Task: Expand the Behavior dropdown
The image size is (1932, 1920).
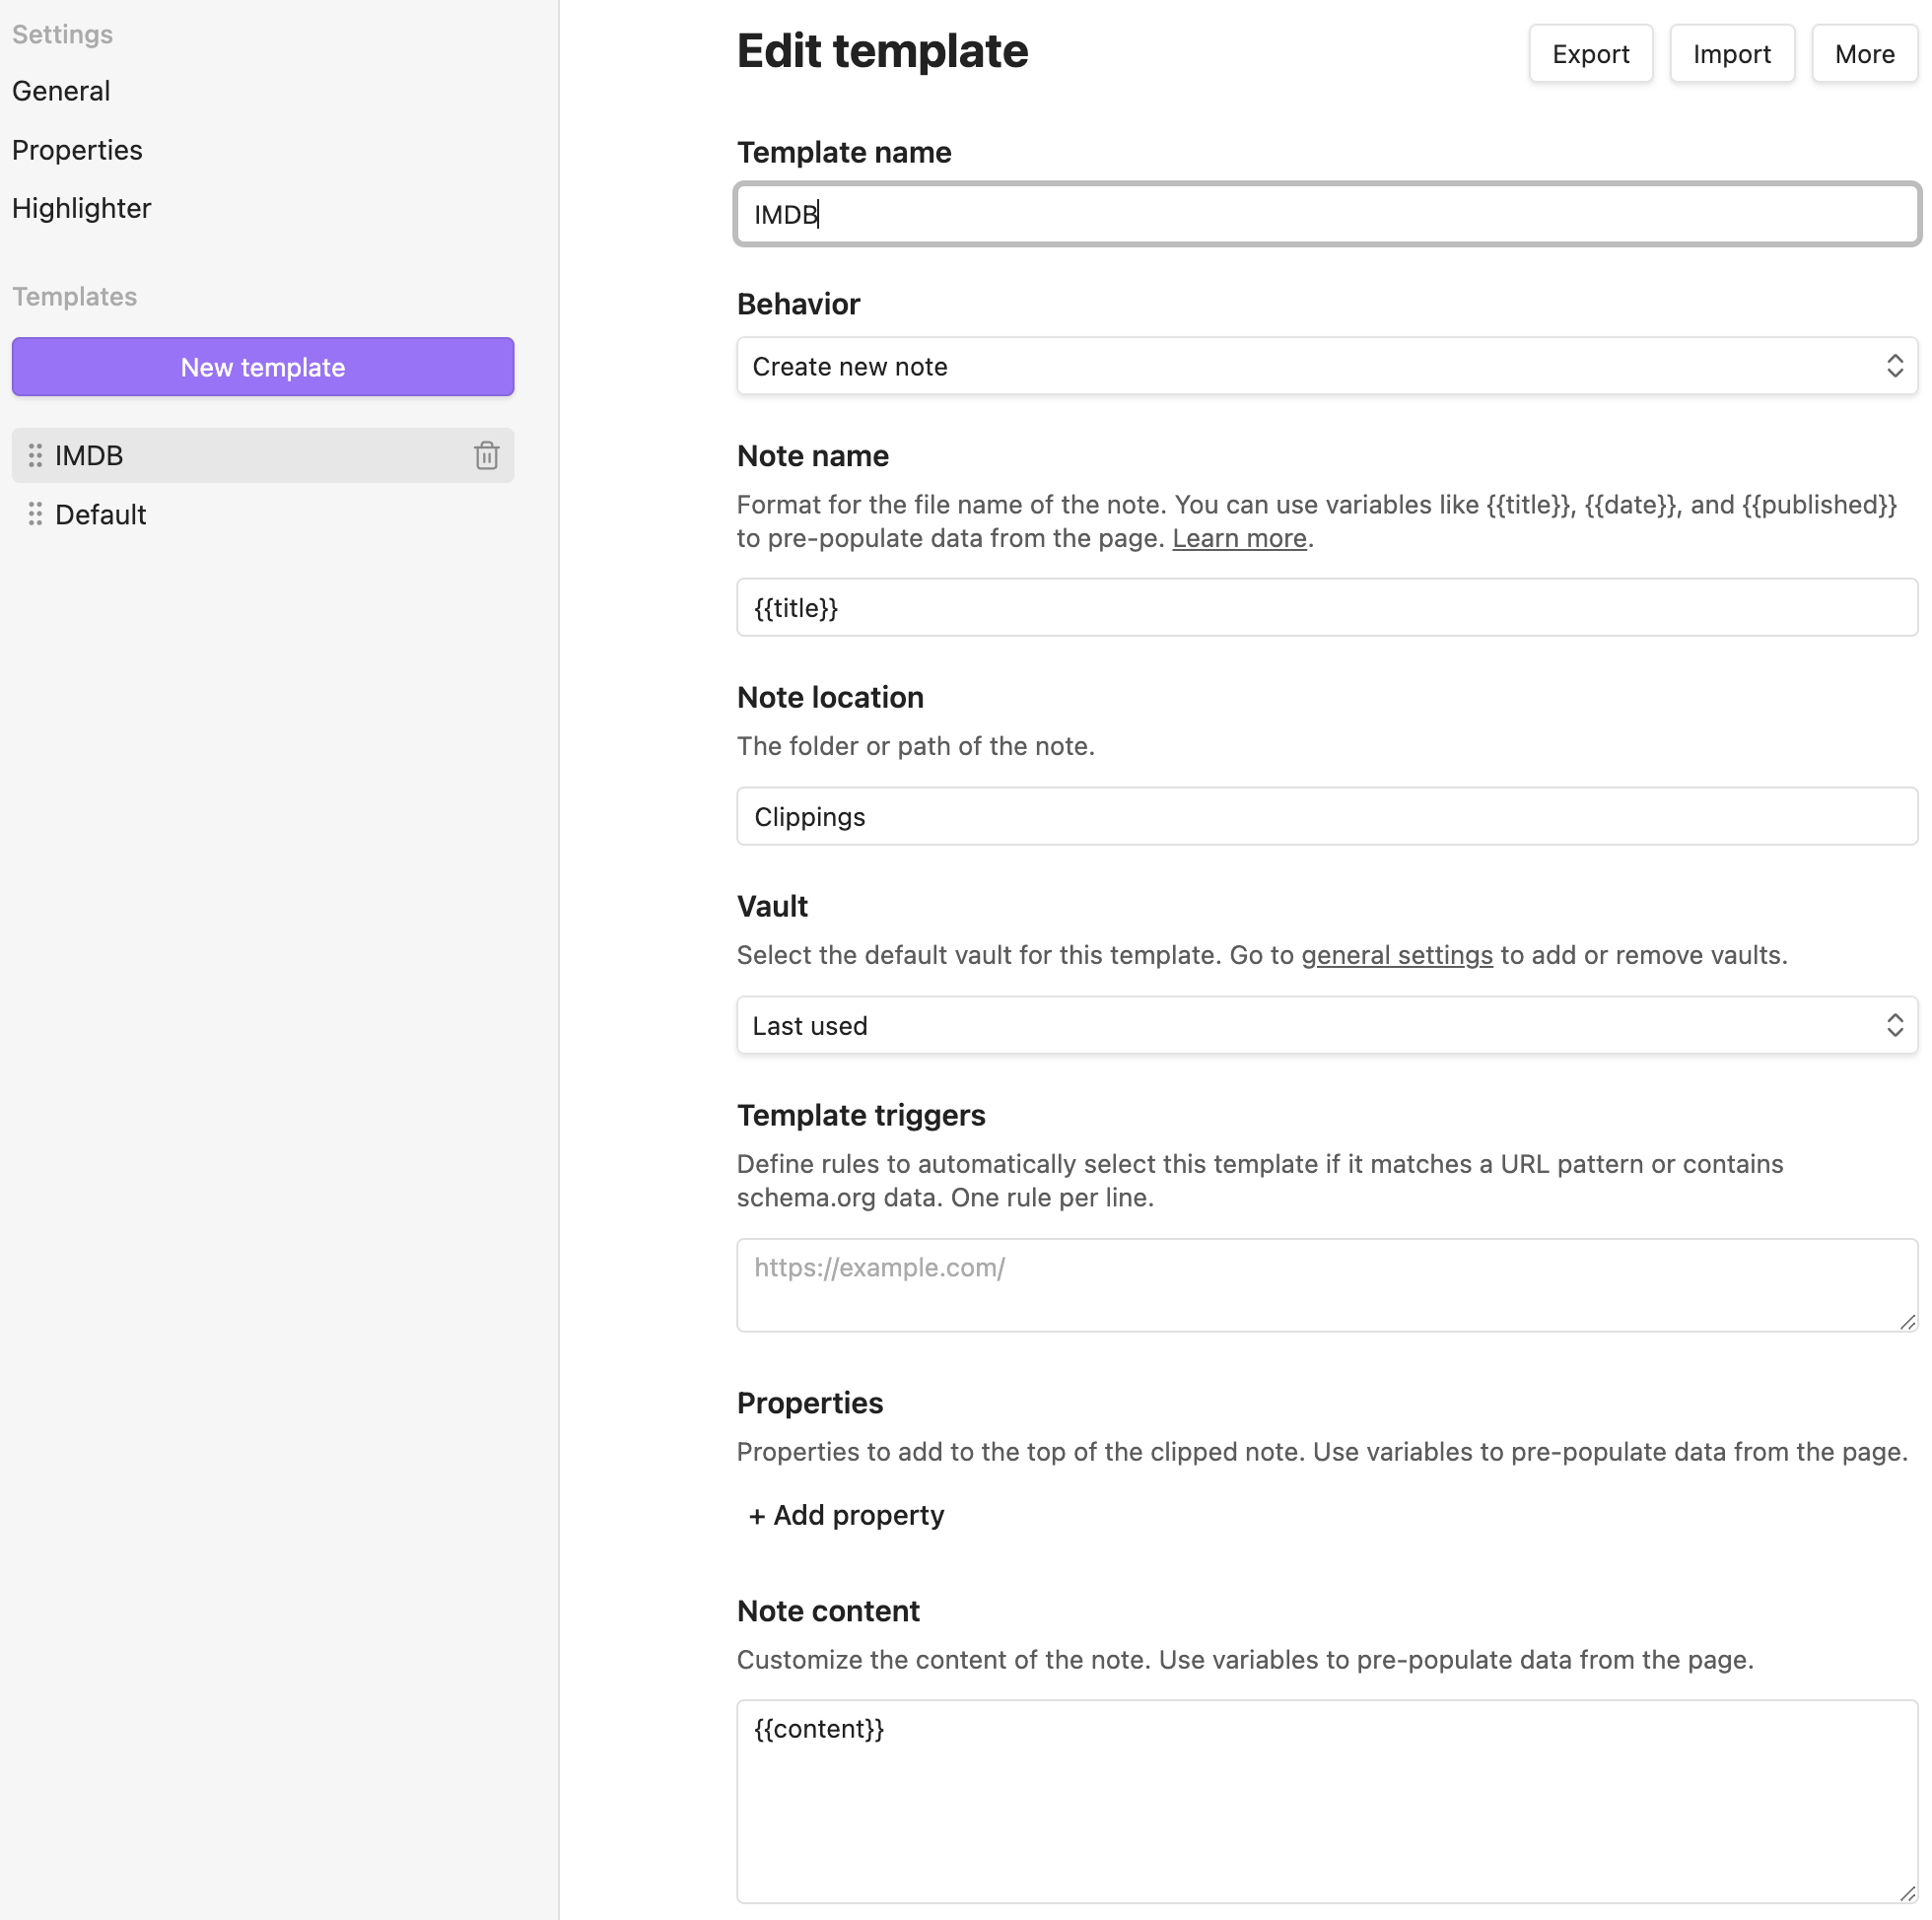Action: click(1327, 366)
